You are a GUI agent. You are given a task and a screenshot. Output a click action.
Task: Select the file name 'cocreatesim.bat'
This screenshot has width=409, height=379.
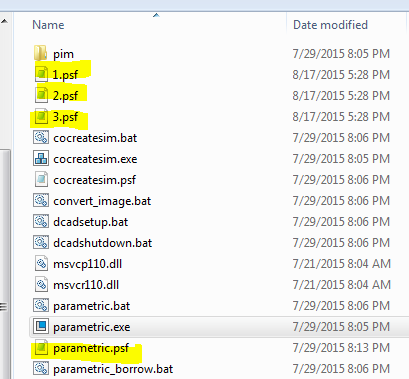(x=95, y=138)
